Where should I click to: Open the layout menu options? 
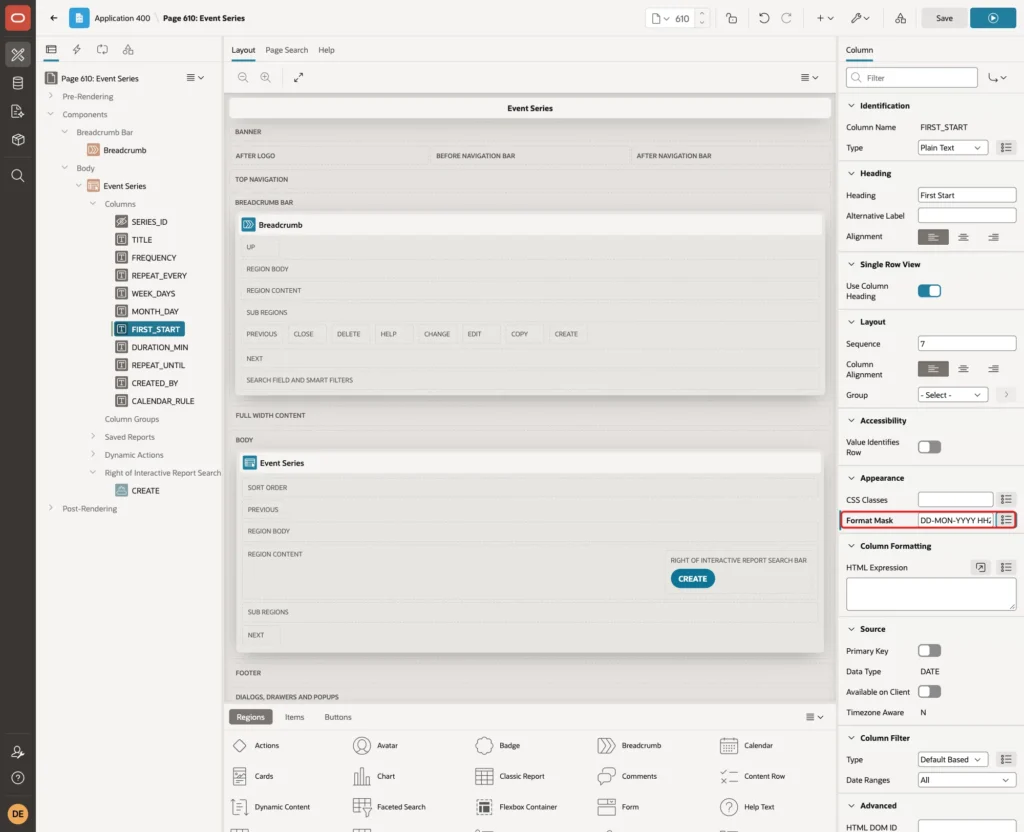[809, 77]
